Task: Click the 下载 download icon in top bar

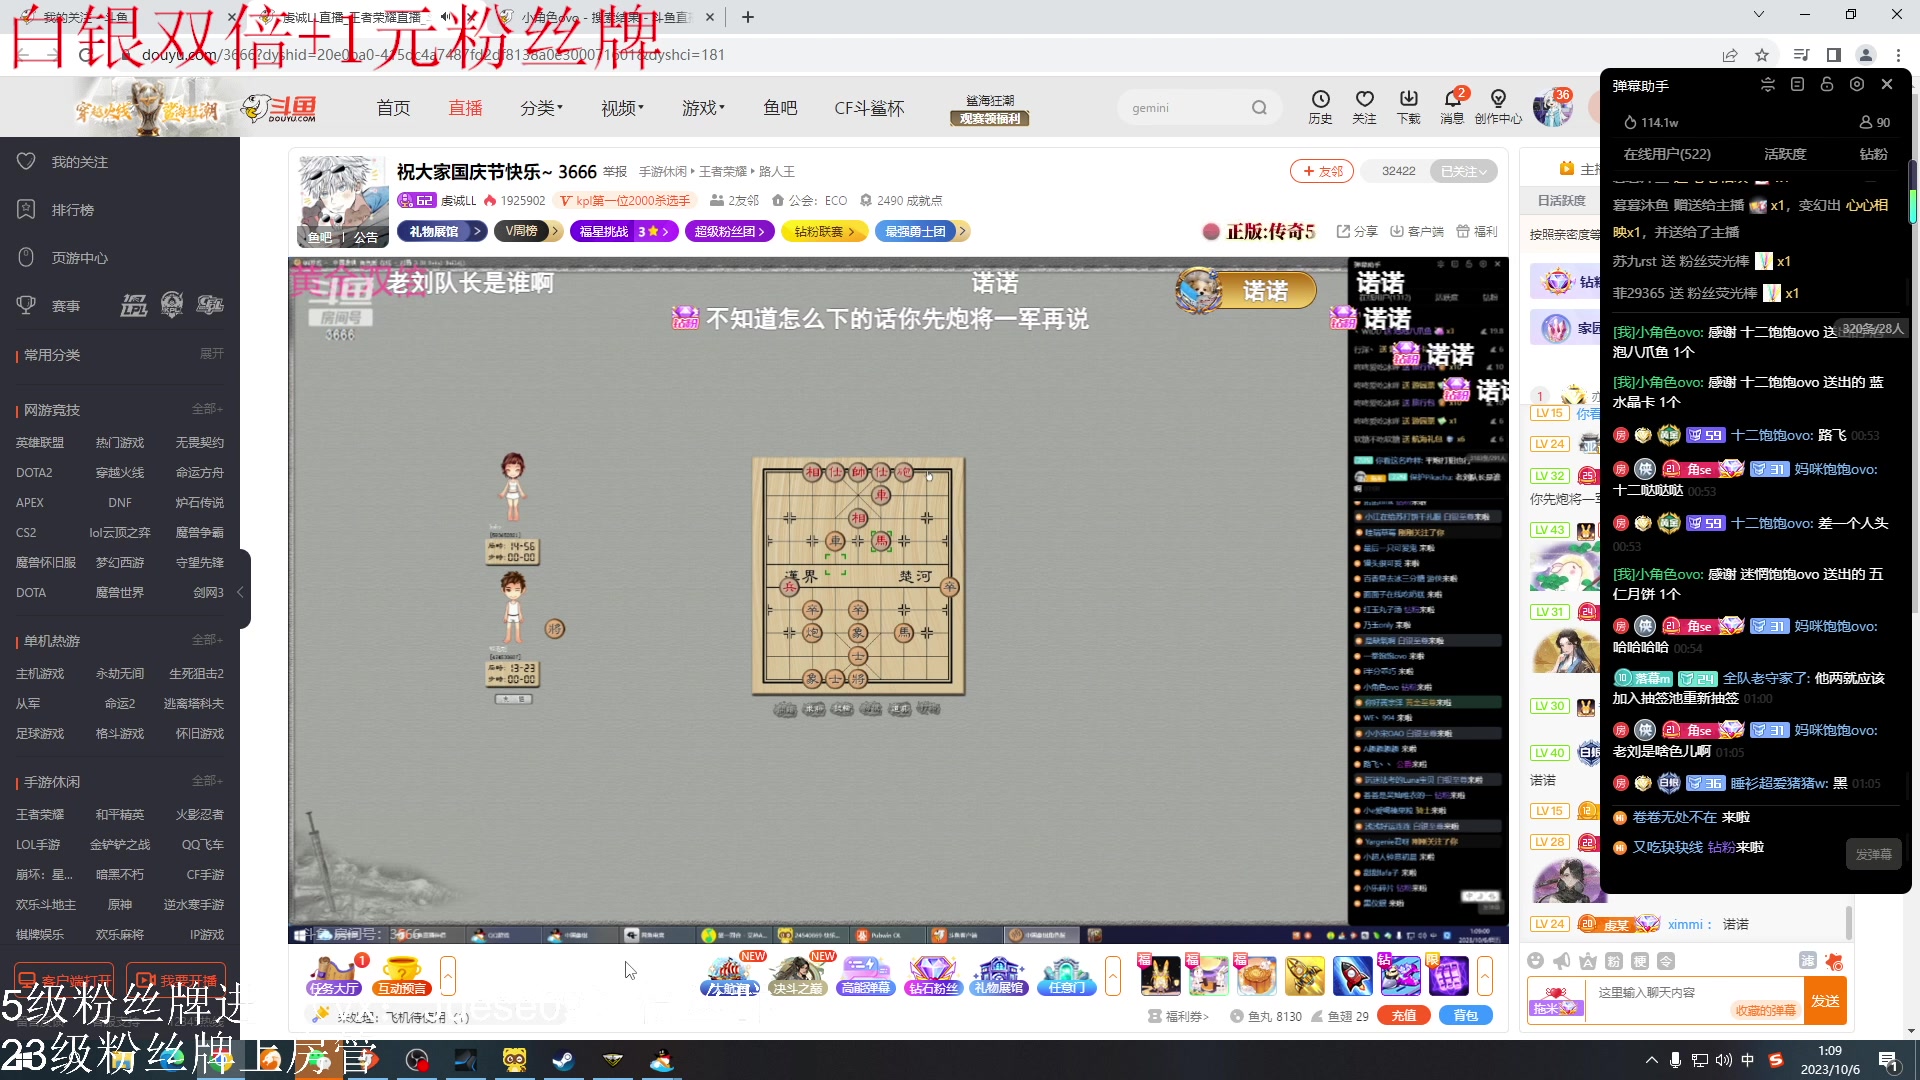Action: click(1409, 107)
